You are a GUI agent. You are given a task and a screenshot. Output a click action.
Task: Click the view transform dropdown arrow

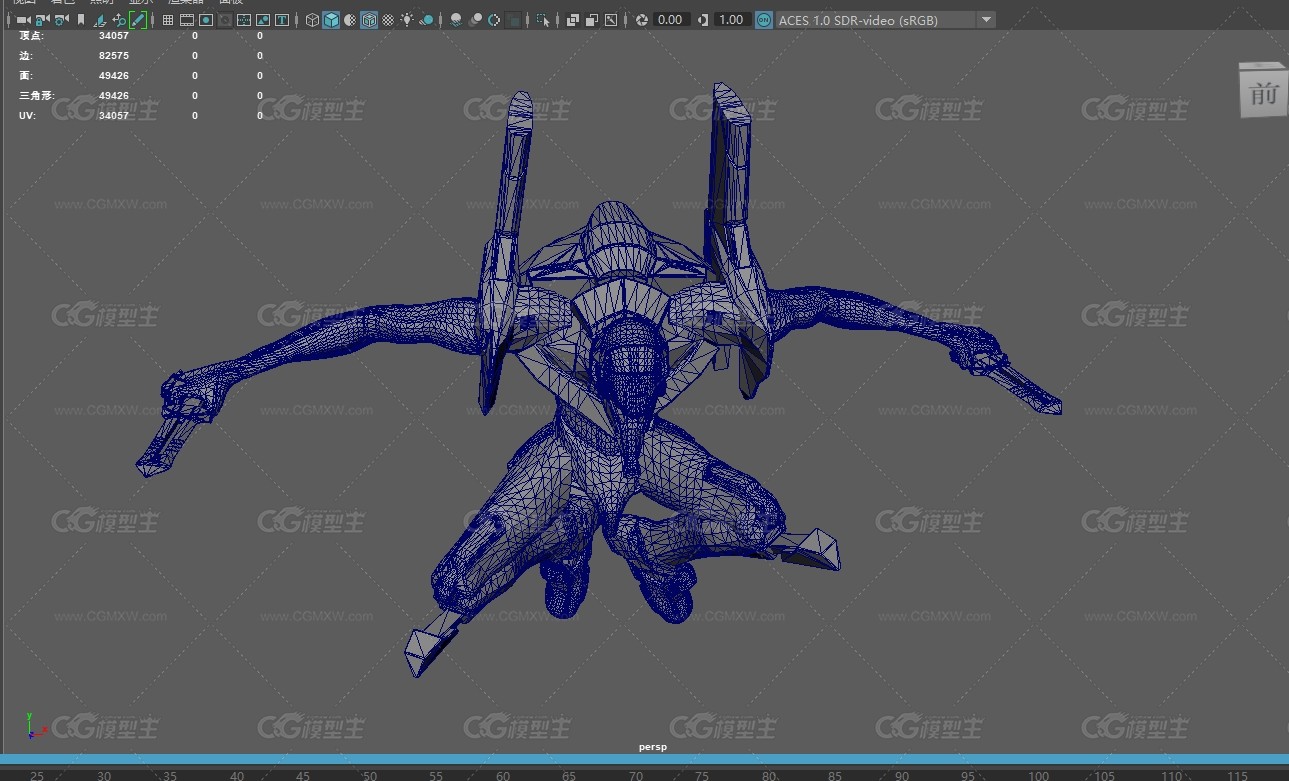click(986, 20)
